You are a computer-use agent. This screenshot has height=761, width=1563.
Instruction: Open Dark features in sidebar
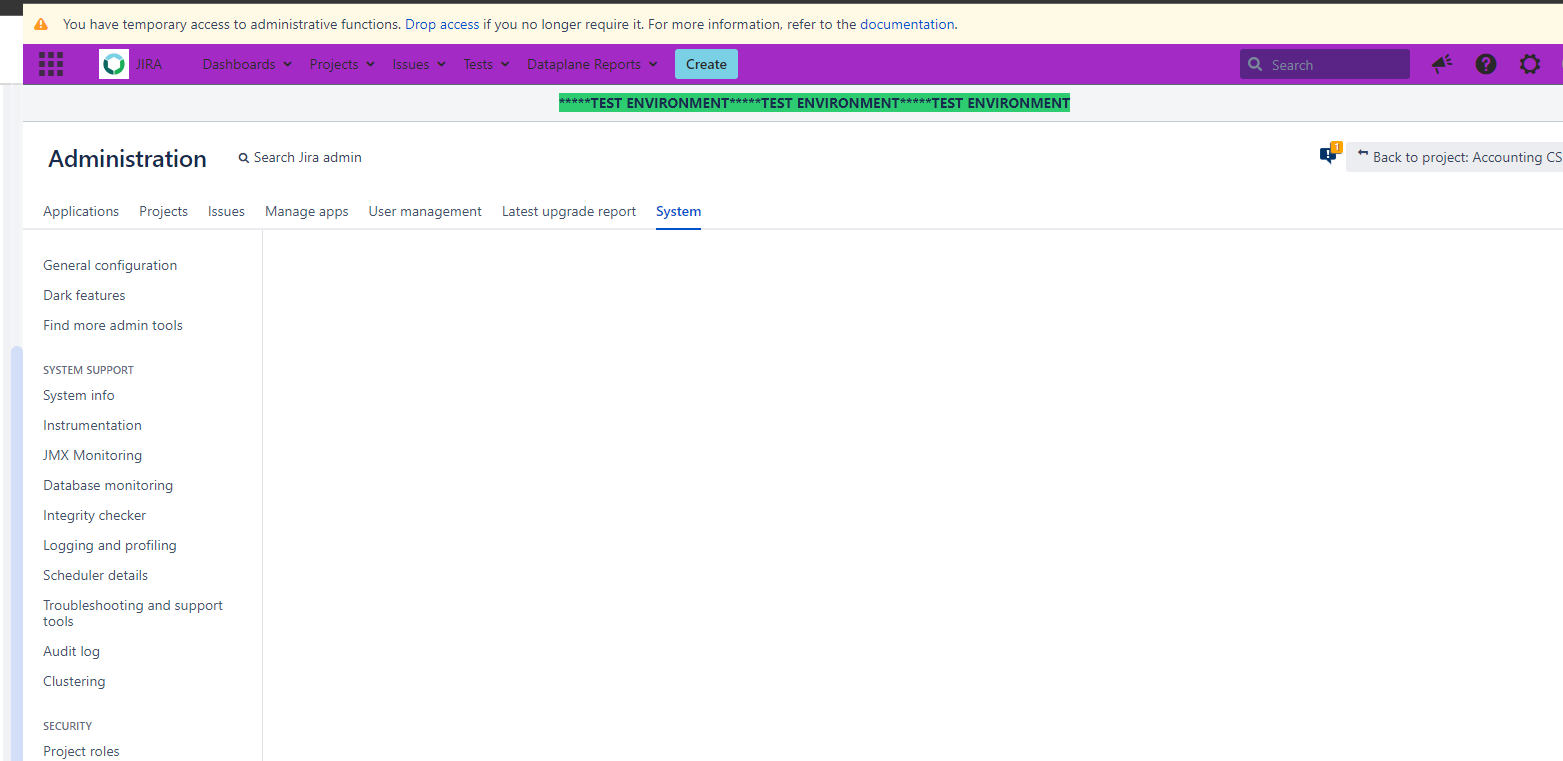click(84, 295)
